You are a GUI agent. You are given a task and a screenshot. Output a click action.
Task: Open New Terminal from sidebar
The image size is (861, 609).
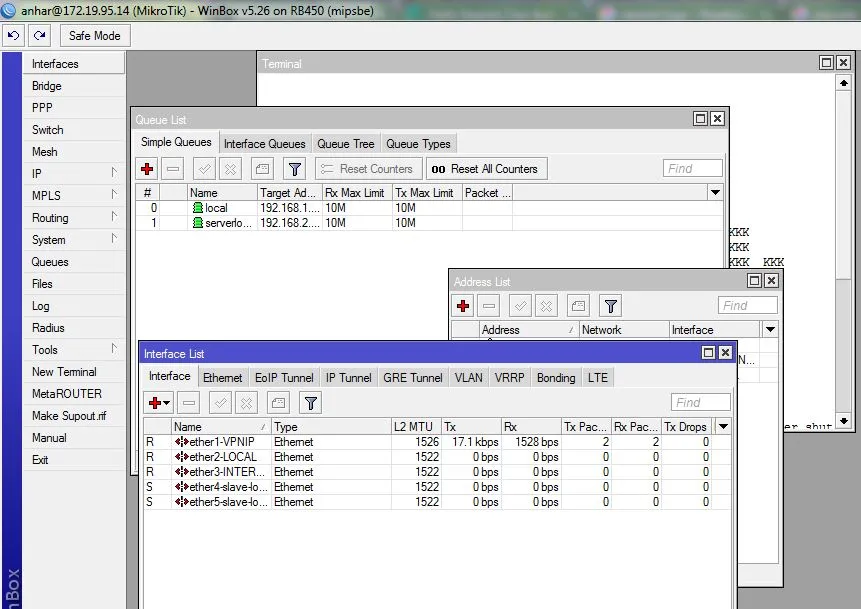click(74, 372)
